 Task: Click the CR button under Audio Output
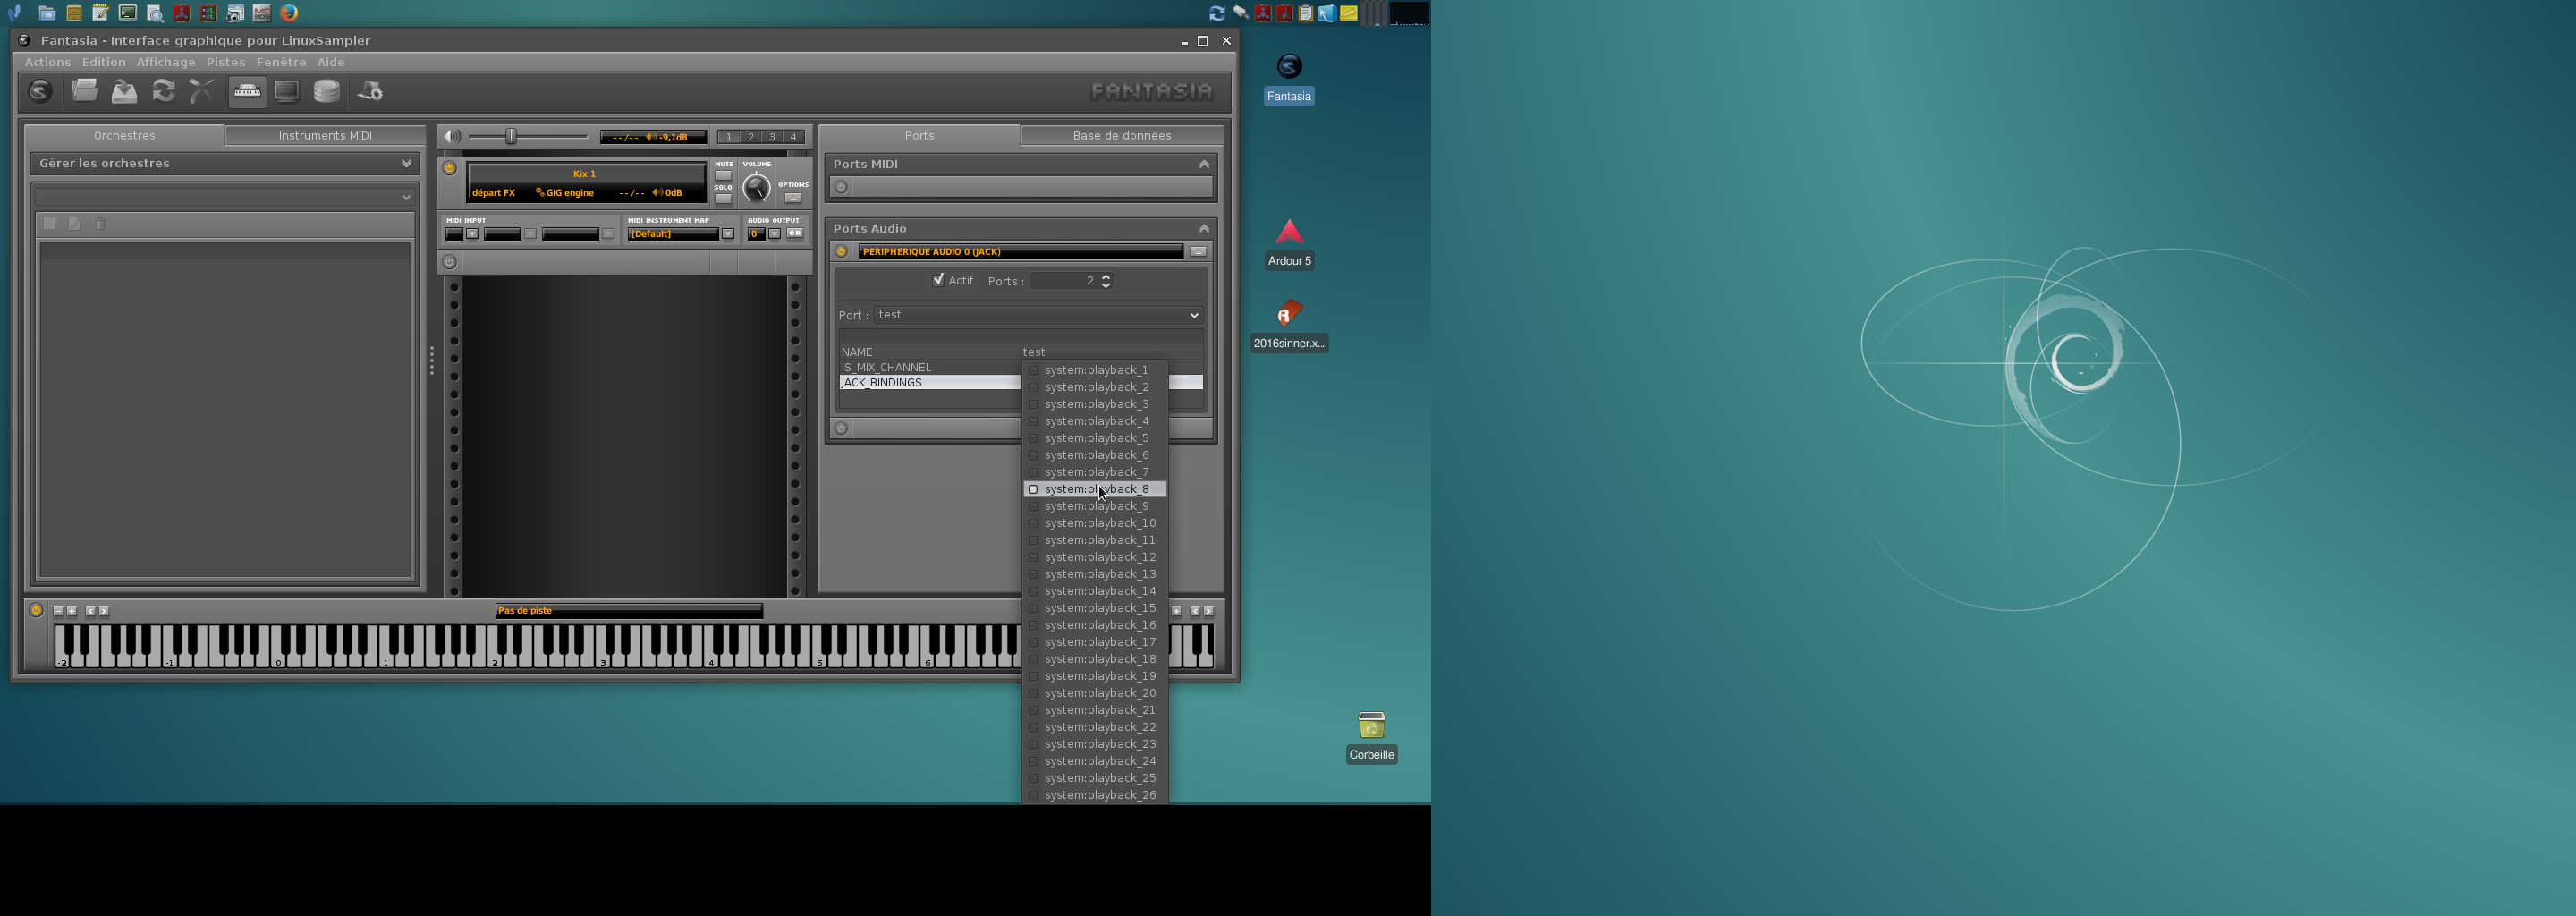tap(795, 234)
